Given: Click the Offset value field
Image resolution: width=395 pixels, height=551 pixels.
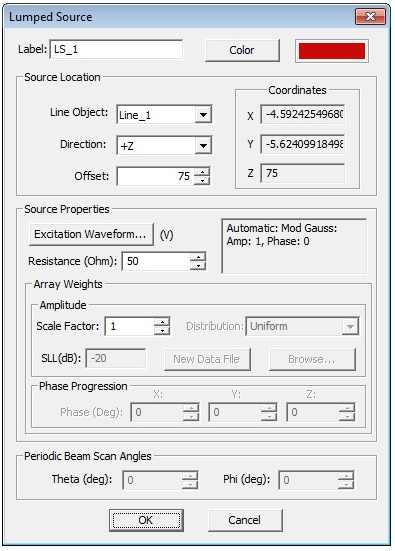Looking at the screenshot, I should [x=156, y=176].
